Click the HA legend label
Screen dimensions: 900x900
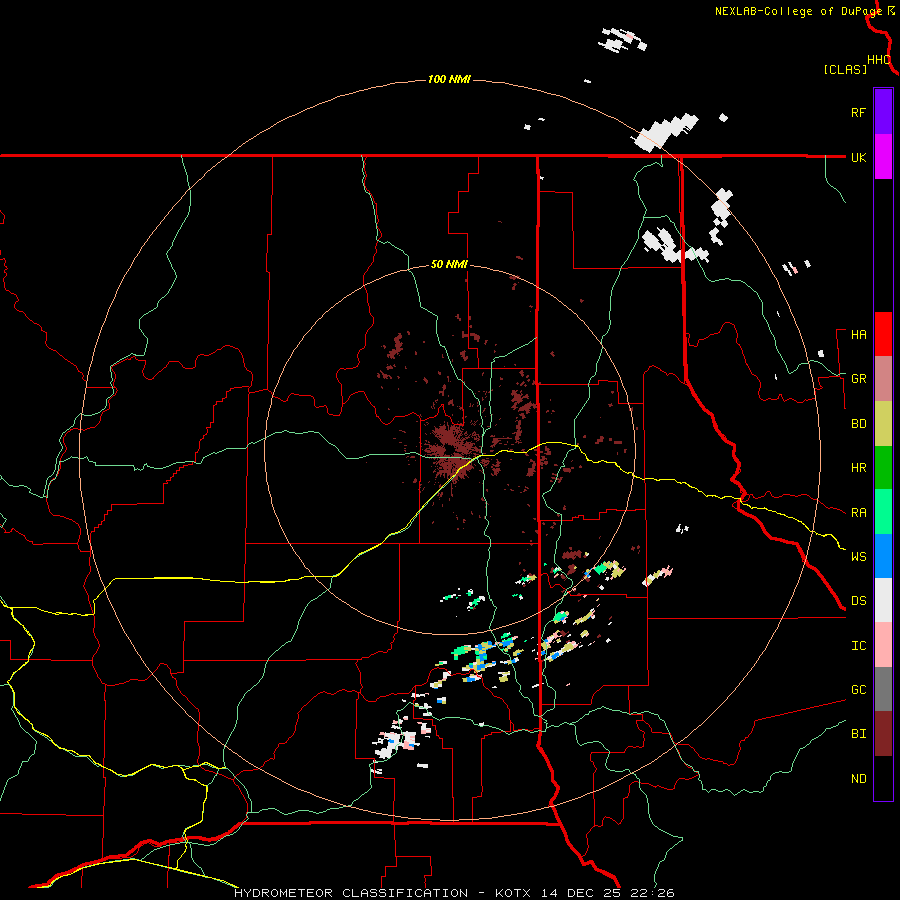pos(858,335)
